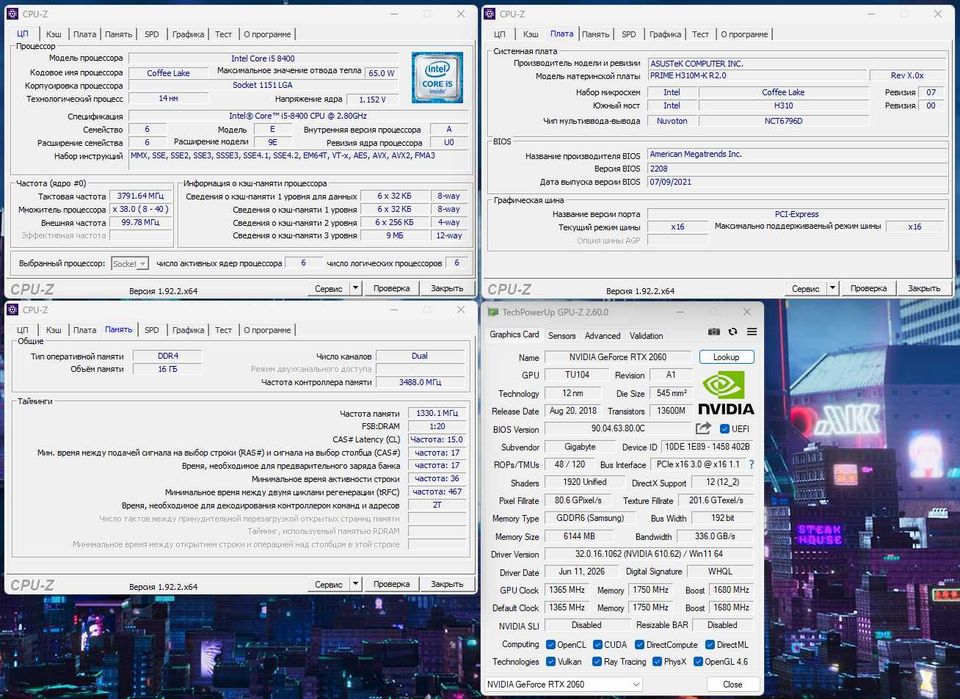Click Проверка in the processor window
Screen dimensions: 960x699
click(391, 288)
